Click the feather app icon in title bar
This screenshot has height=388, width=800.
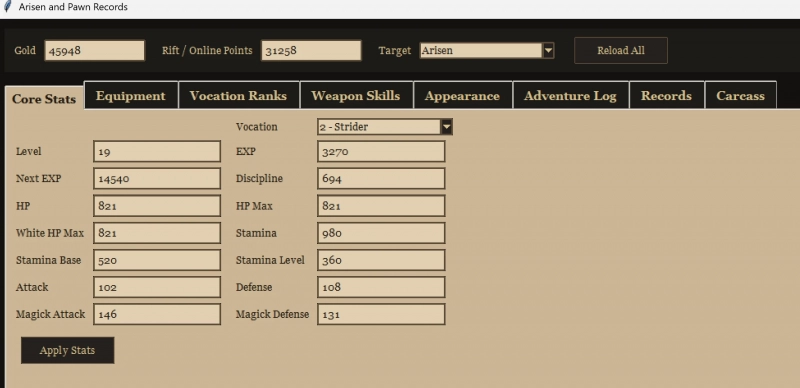click(x=7, y=7)
